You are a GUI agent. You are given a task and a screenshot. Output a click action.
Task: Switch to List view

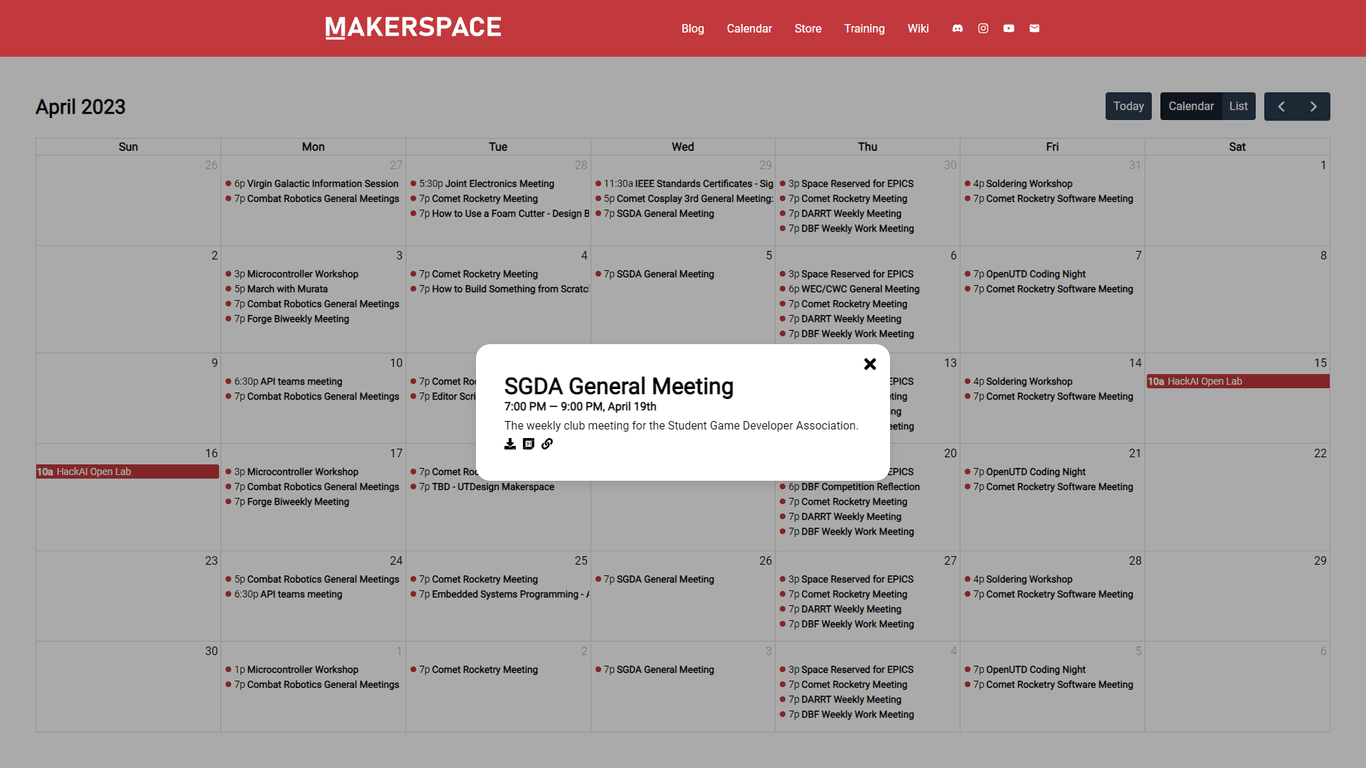1239,105
